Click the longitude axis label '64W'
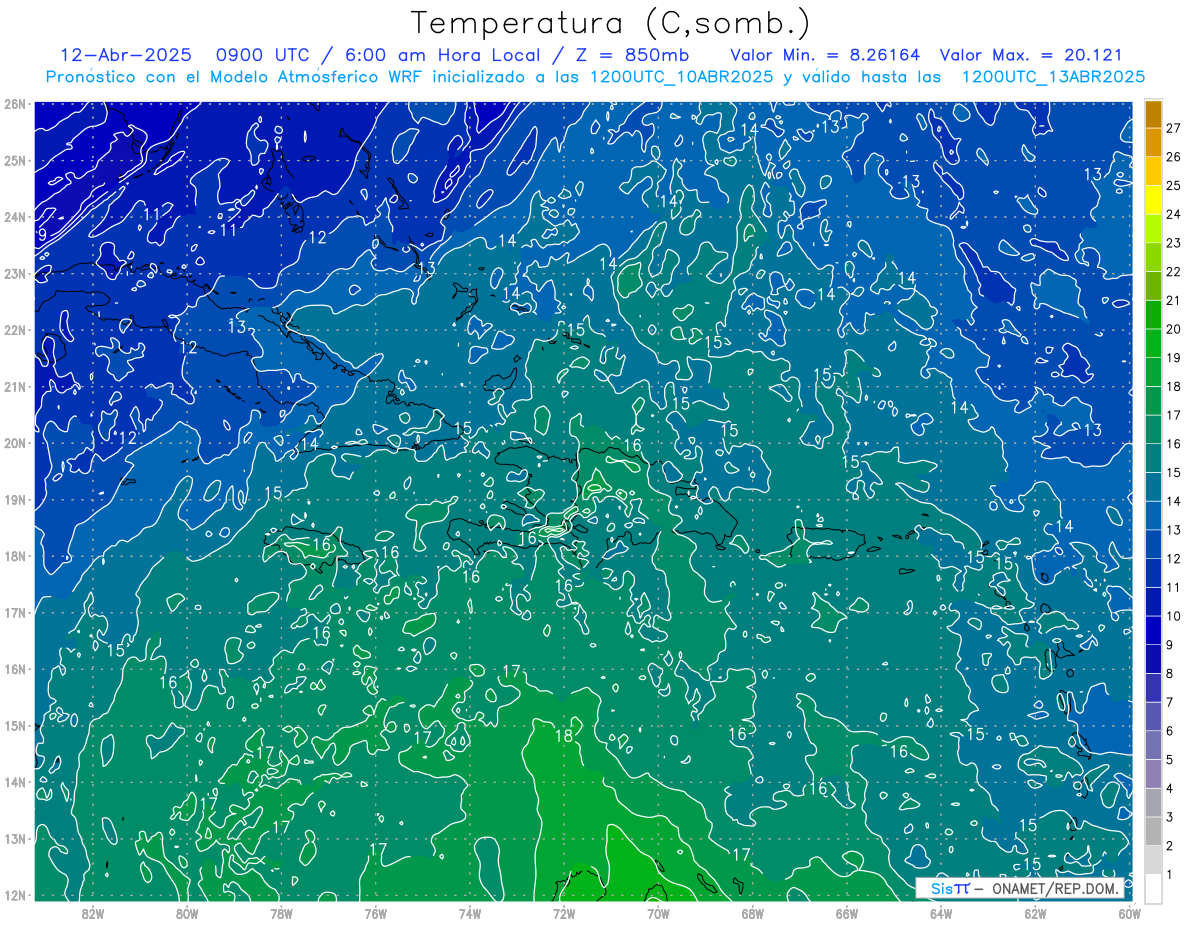 click(x=940, y=913)
